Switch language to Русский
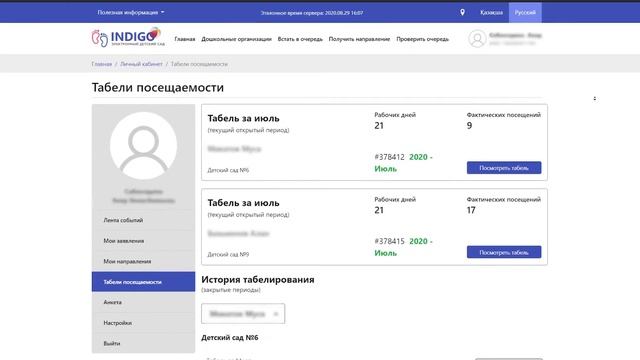 point(525,12)
